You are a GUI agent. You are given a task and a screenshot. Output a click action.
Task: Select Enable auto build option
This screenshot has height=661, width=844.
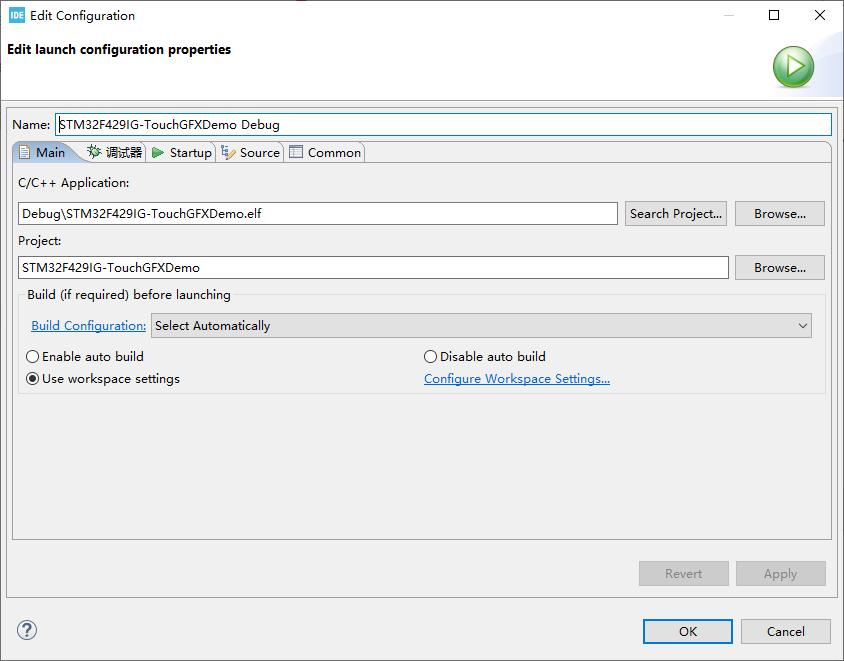click(33, 356)
